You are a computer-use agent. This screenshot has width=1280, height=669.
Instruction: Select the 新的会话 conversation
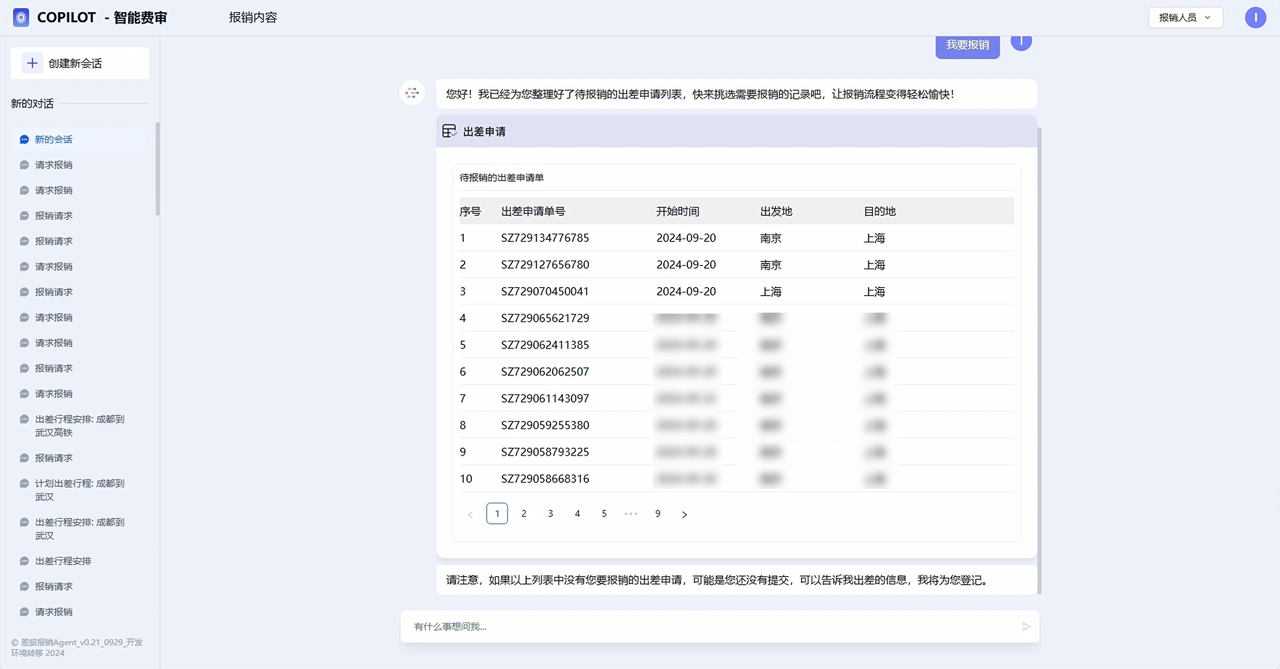coord(78,139)
